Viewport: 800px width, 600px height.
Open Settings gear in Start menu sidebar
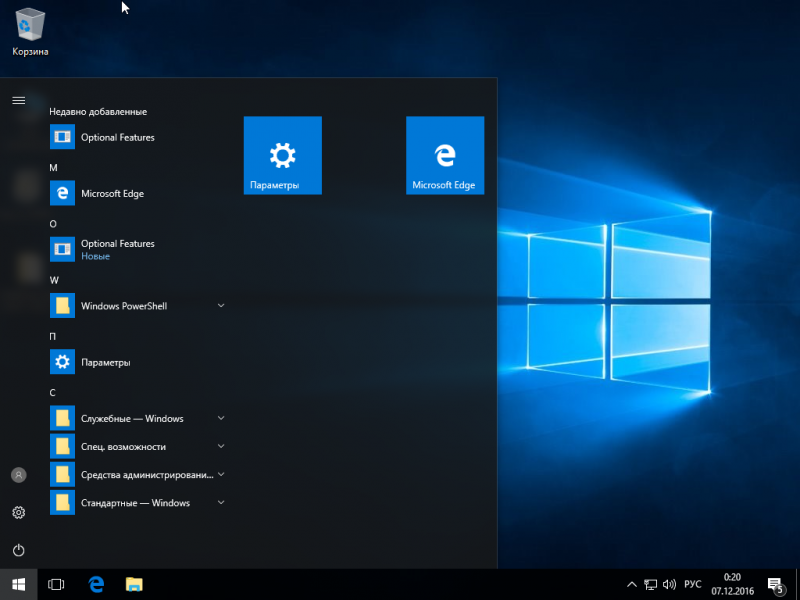(19, 512)
